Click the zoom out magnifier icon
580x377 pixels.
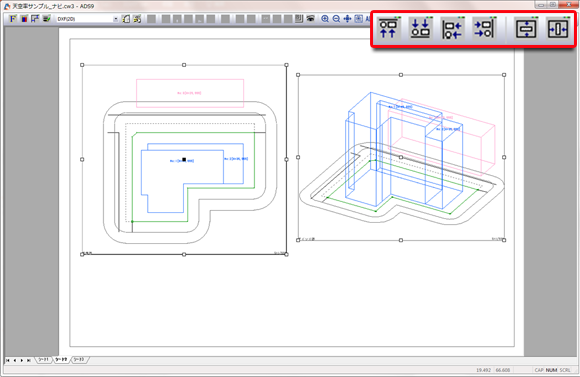(336, 19)
